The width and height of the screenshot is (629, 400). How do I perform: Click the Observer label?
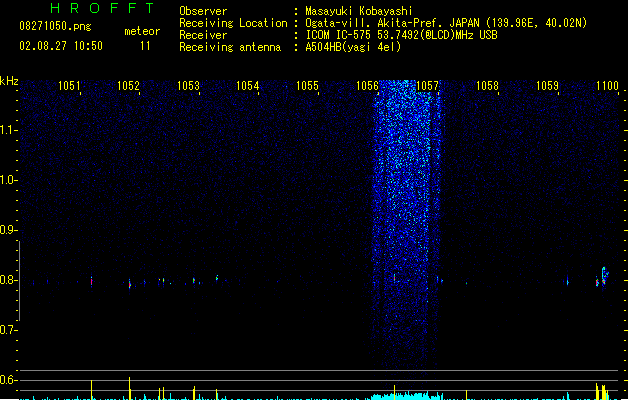tap(203, 11)
